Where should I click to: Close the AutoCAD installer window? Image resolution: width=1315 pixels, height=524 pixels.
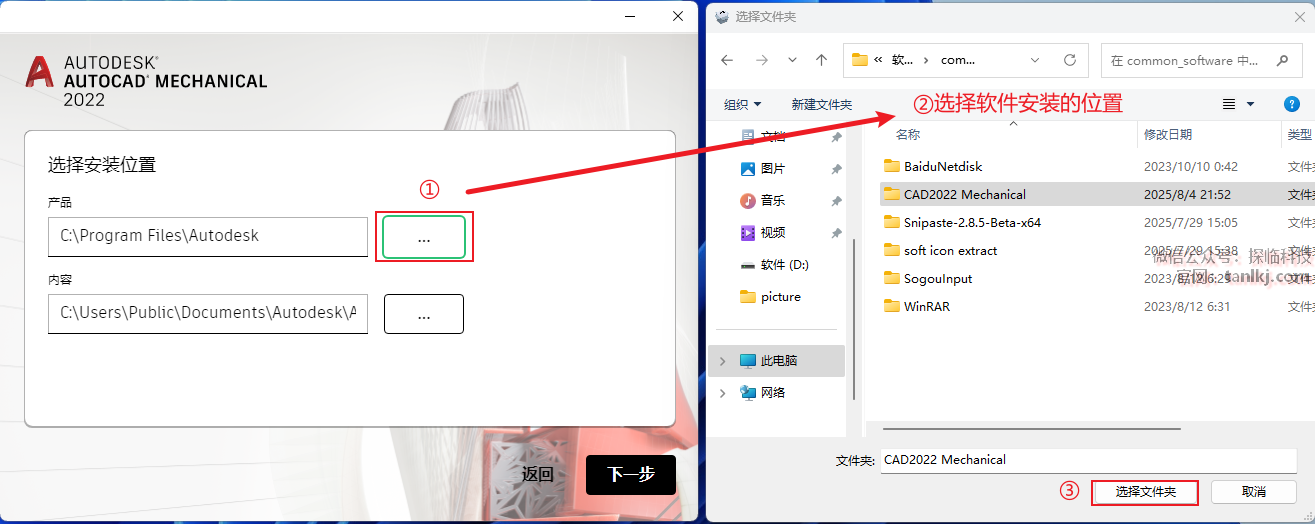tap(678, 16)
